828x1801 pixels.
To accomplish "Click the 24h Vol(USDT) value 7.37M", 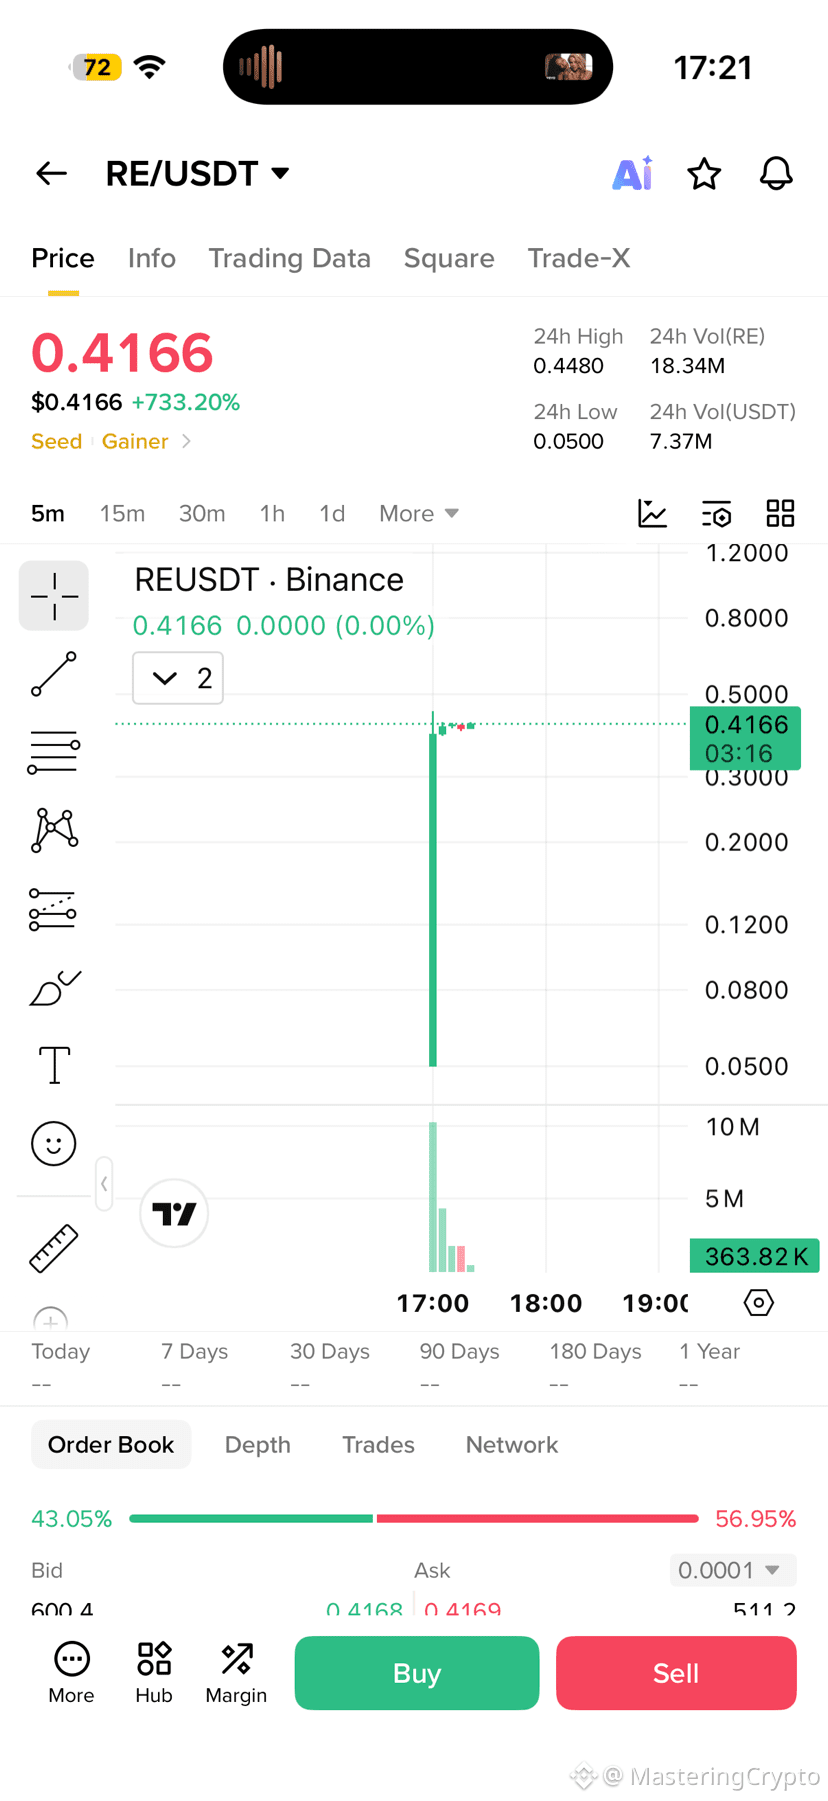I will [x=681, y=442].
